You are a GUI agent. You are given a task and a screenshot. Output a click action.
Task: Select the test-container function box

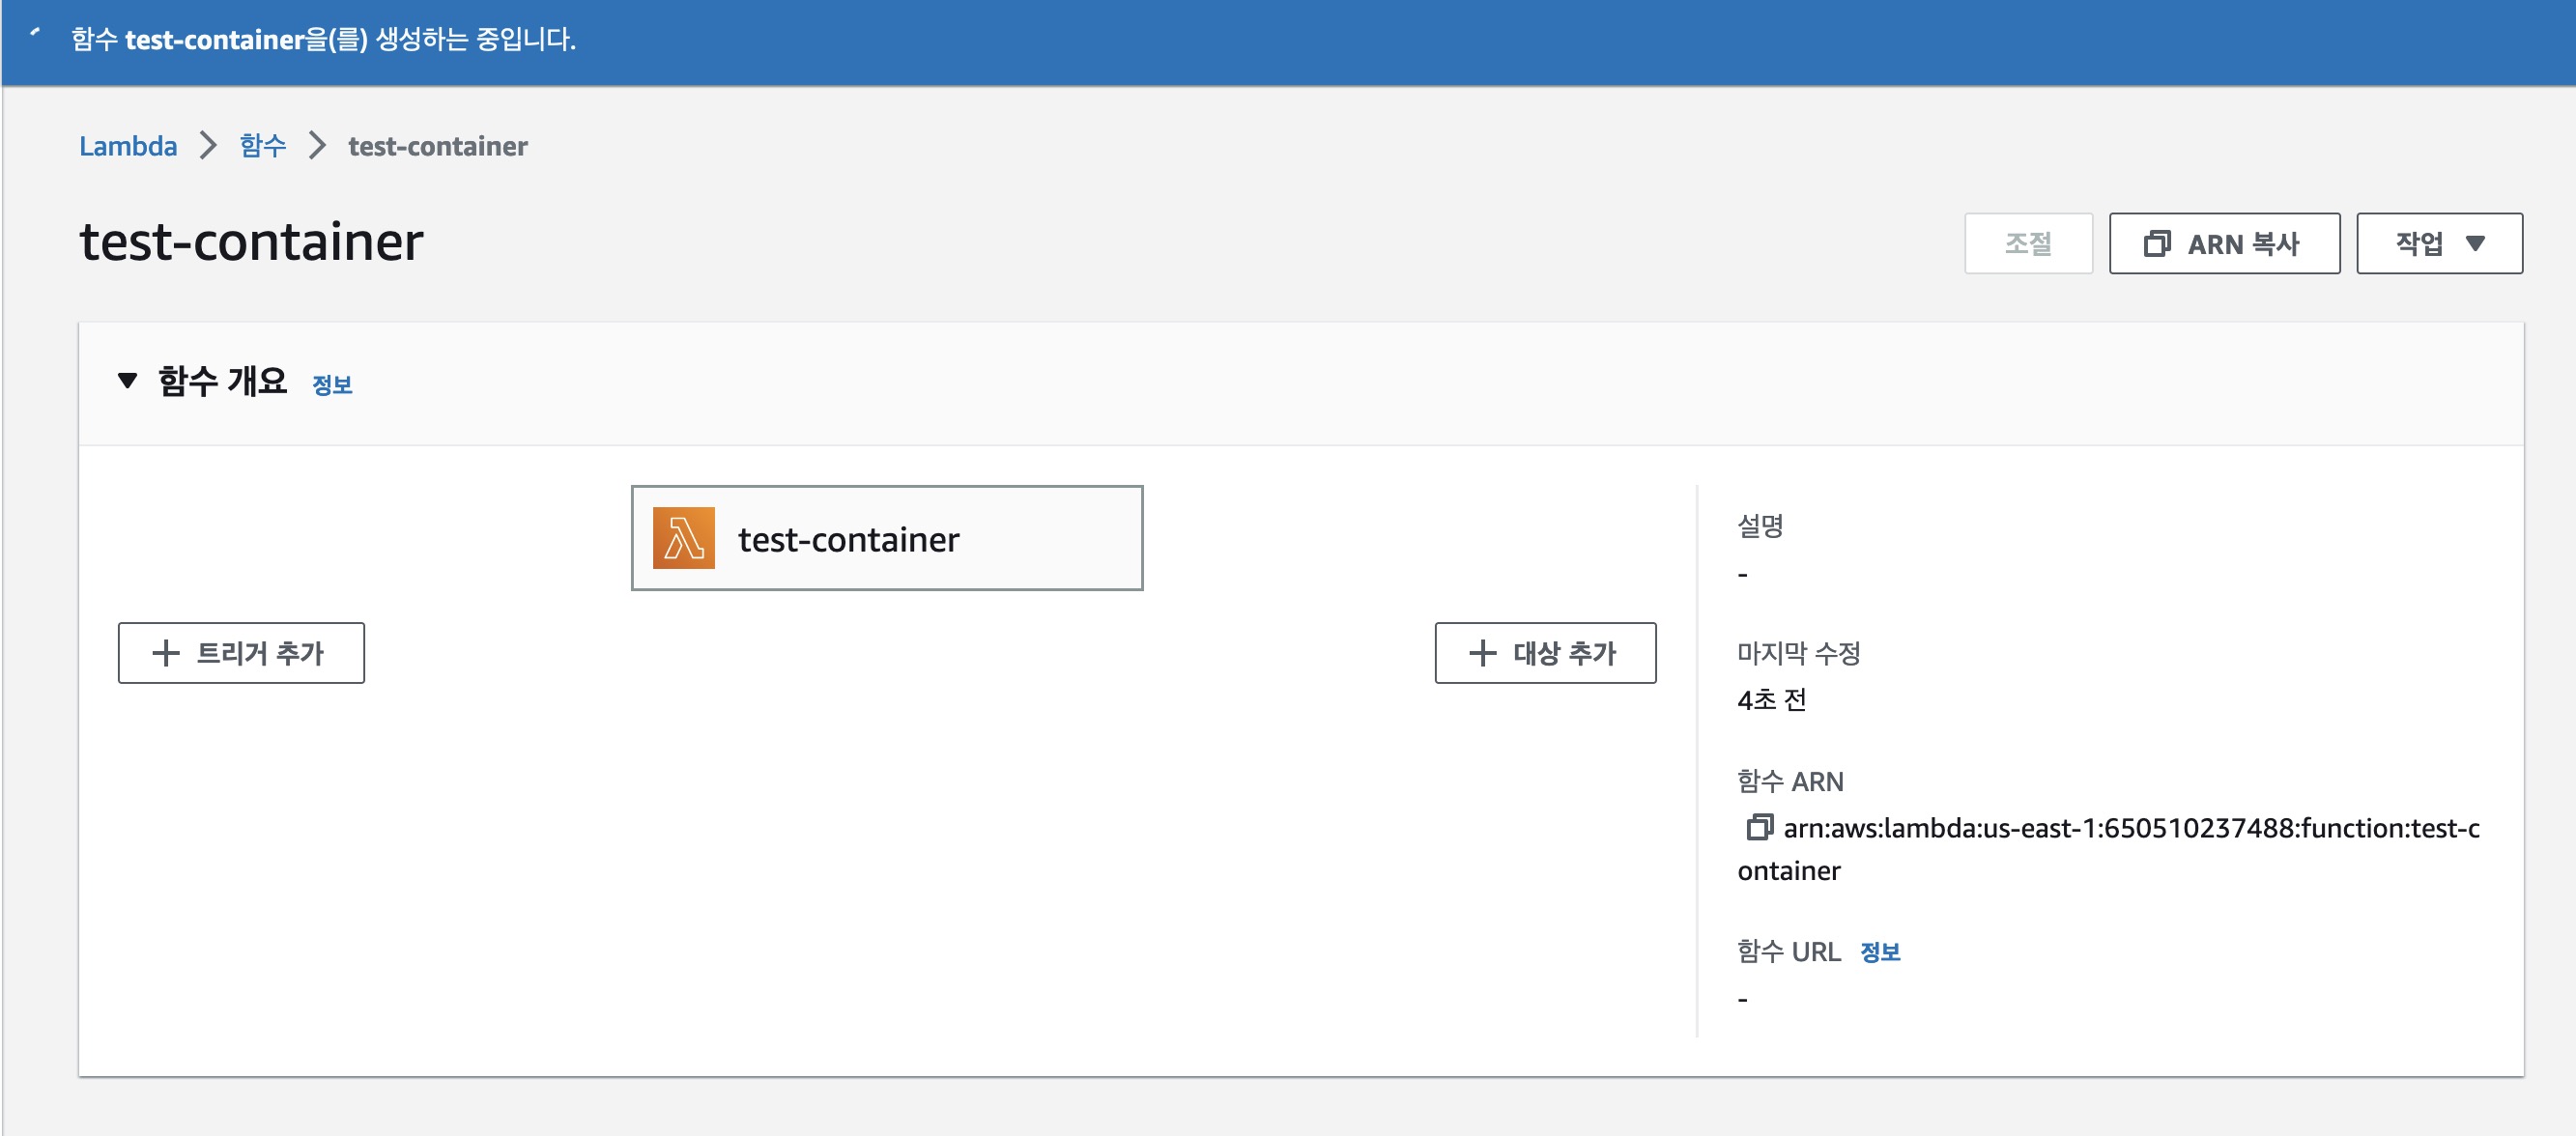(x=886, y=538)
